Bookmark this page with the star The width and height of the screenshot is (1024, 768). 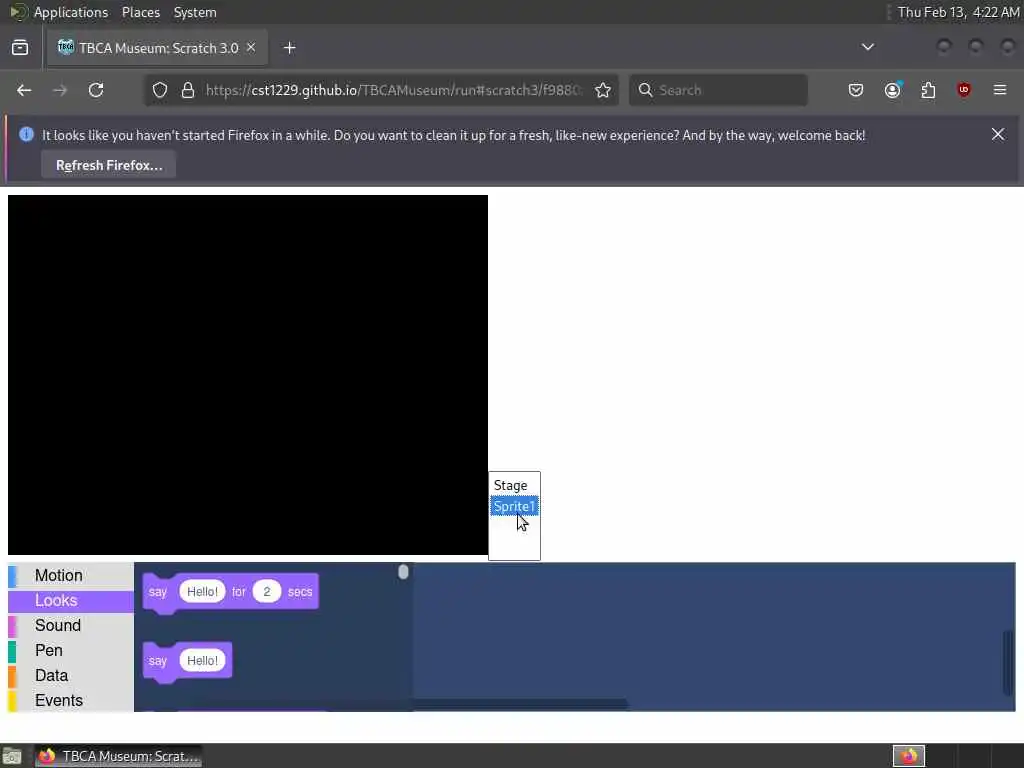[603, 90]
